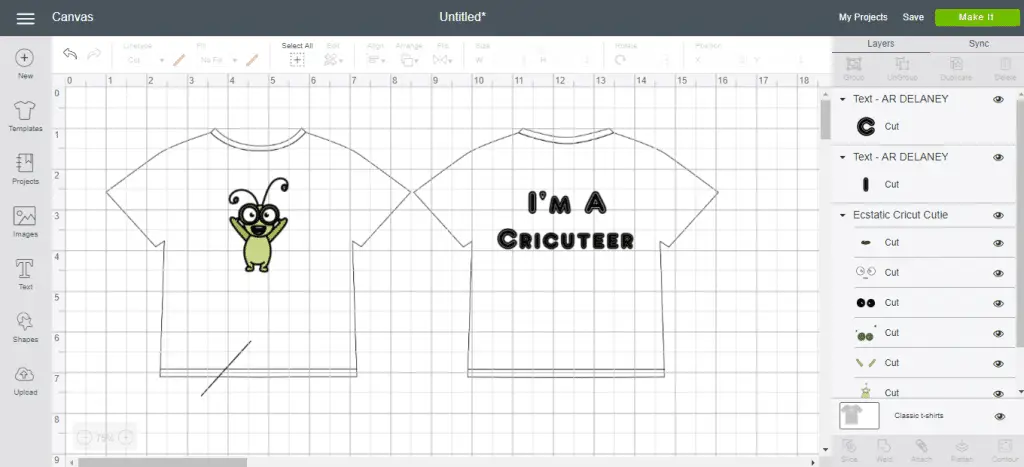Open the Edit dropdown menu
This screenshot has height=467, width=1024.
click(x=333, y=60)
